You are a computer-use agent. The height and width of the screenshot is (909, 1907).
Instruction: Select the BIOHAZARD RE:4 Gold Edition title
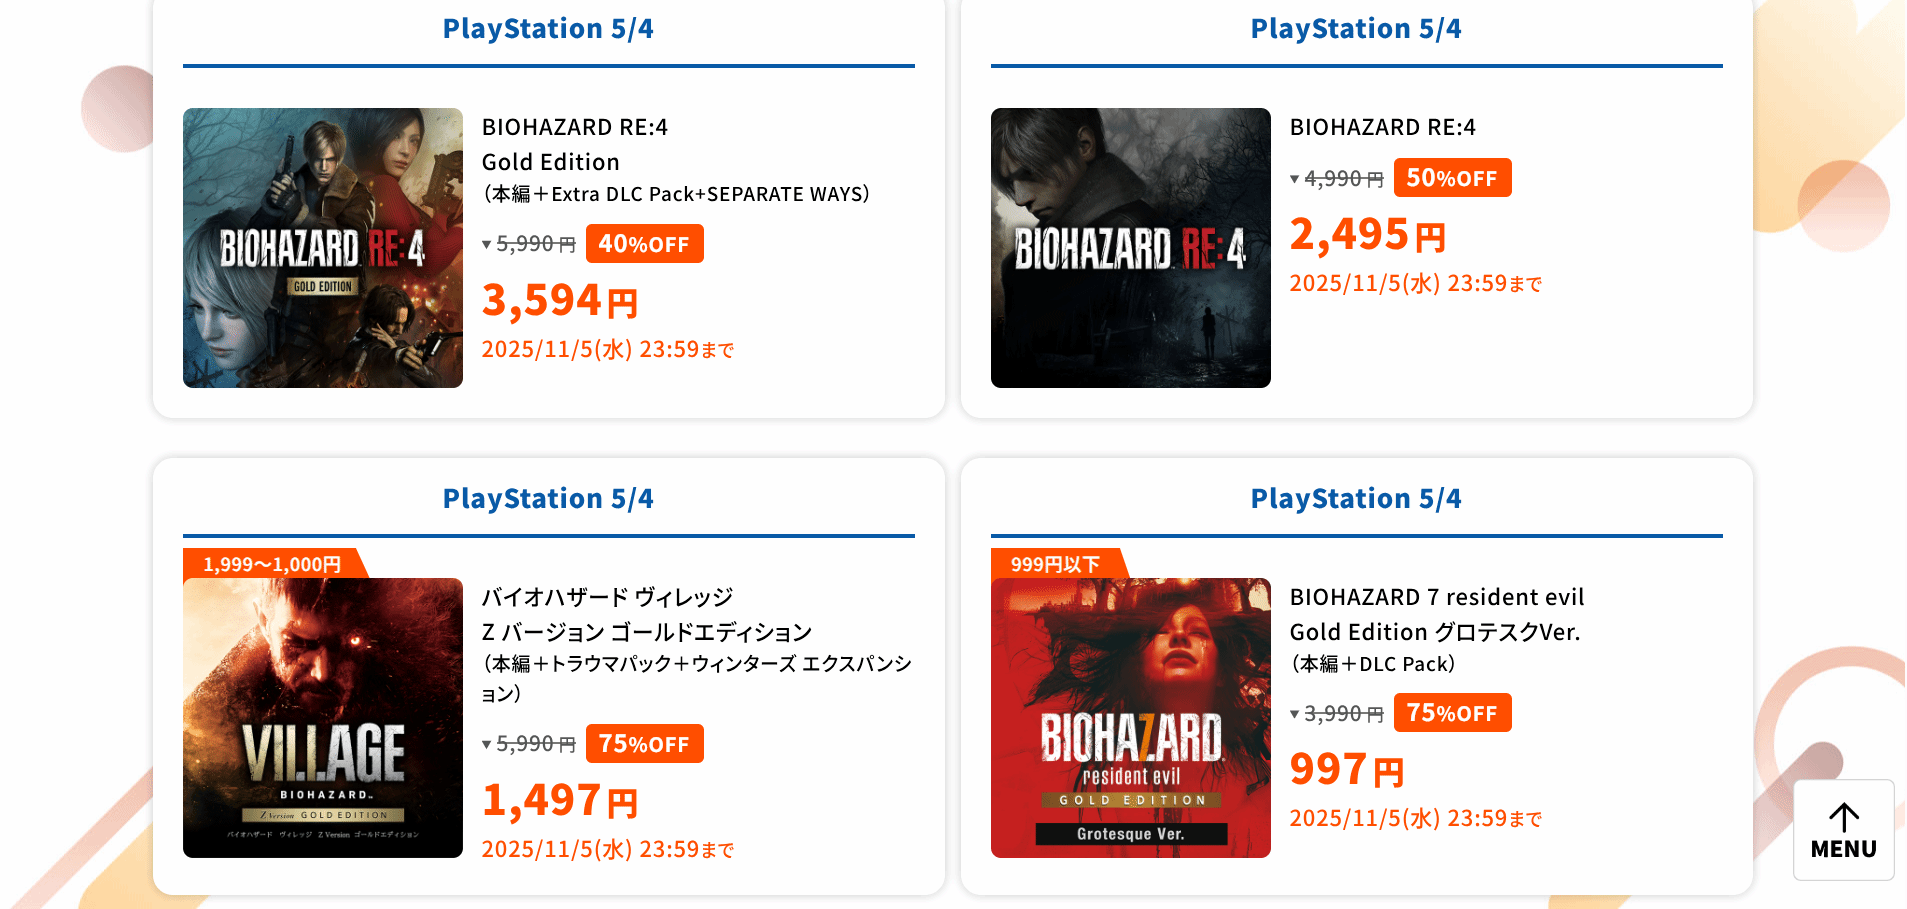tap(575, 144)
